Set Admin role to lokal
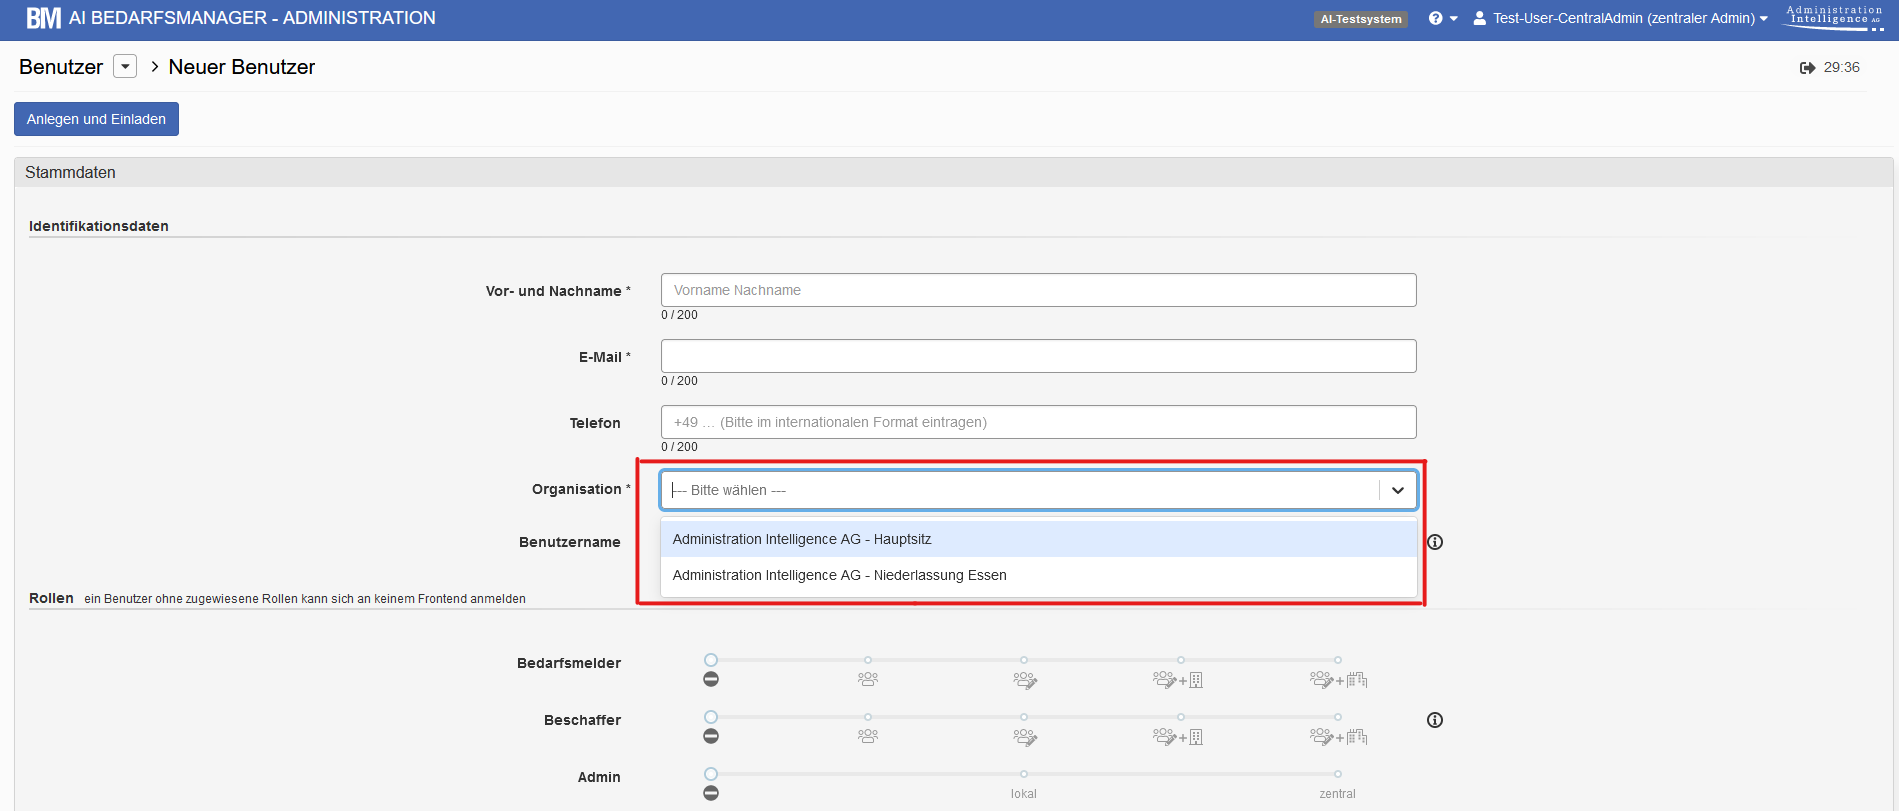This screenshot has height=811, width=1899. pyautogui.click(x=1024, y=775)
